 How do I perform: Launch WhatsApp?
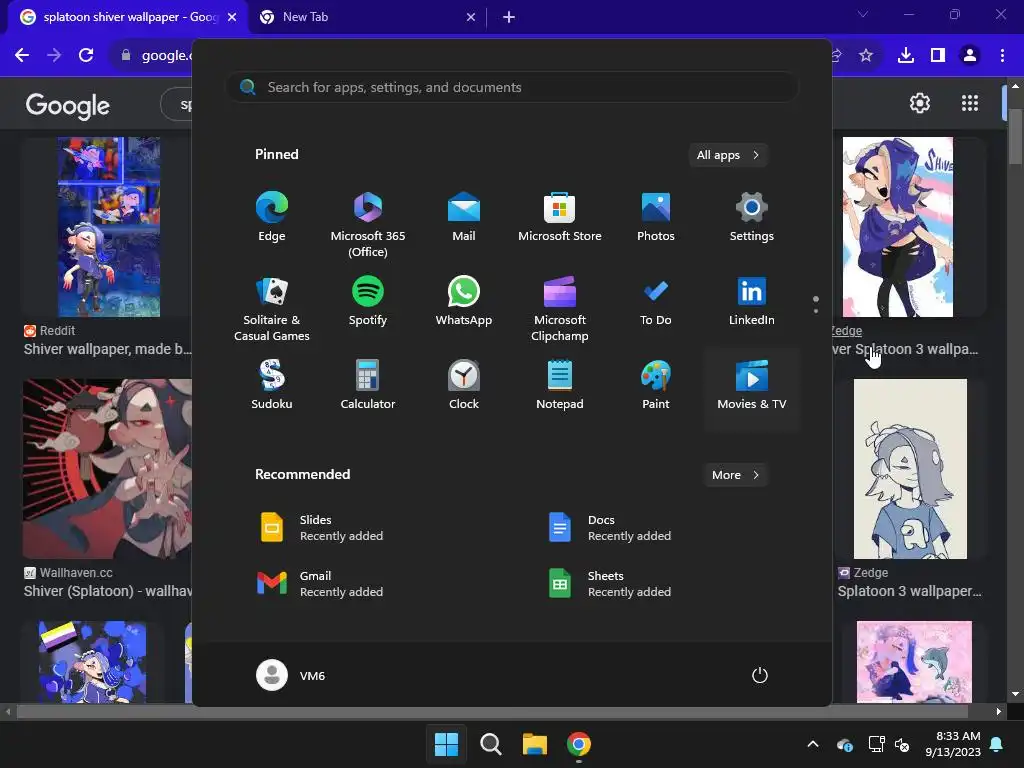pos(464,302)
